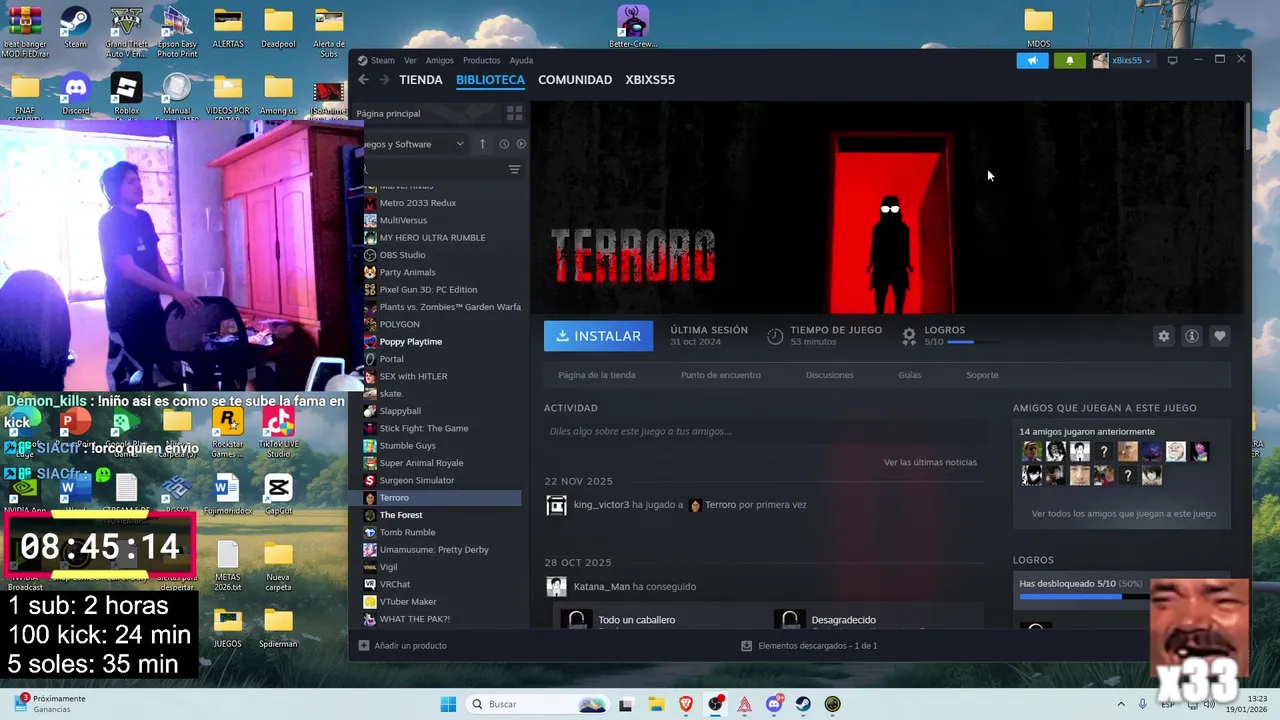Open Punto de encuentro link
The image size is (1280, 720).
(x=721, y=375)
